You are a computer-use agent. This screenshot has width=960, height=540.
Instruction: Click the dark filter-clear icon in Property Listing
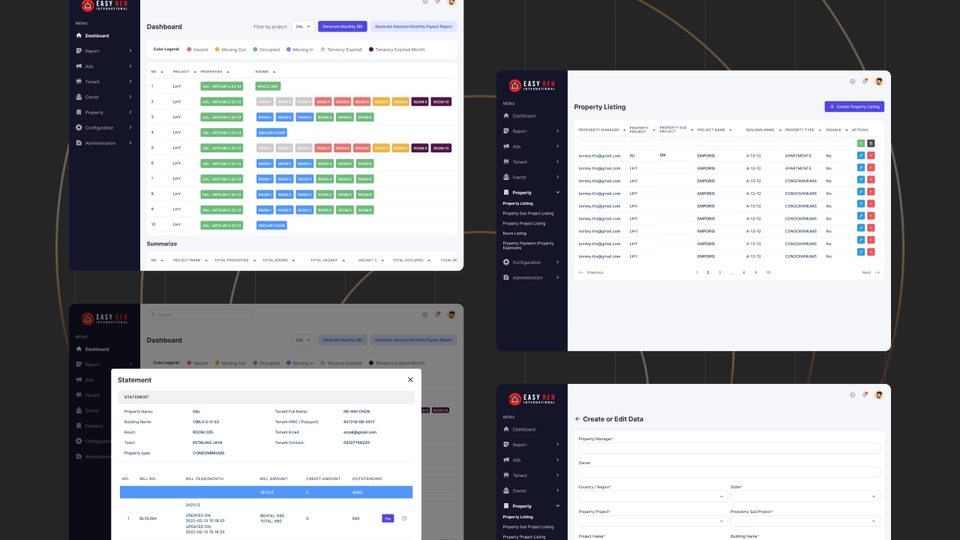click(x=871, y=143)
